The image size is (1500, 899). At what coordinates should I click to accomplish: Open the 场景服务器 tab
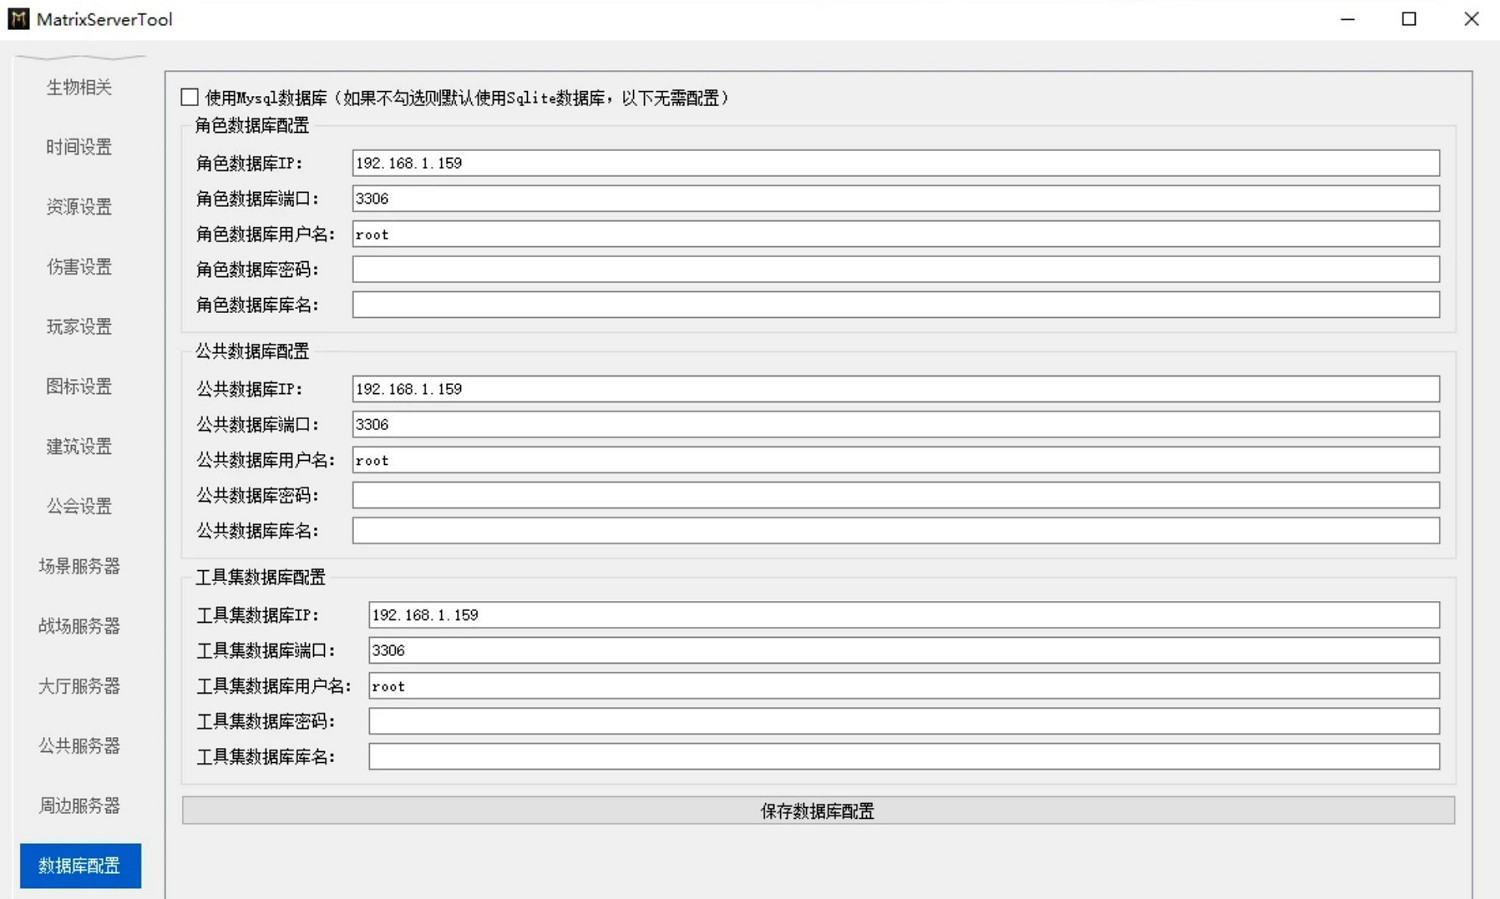click(79, 566)
